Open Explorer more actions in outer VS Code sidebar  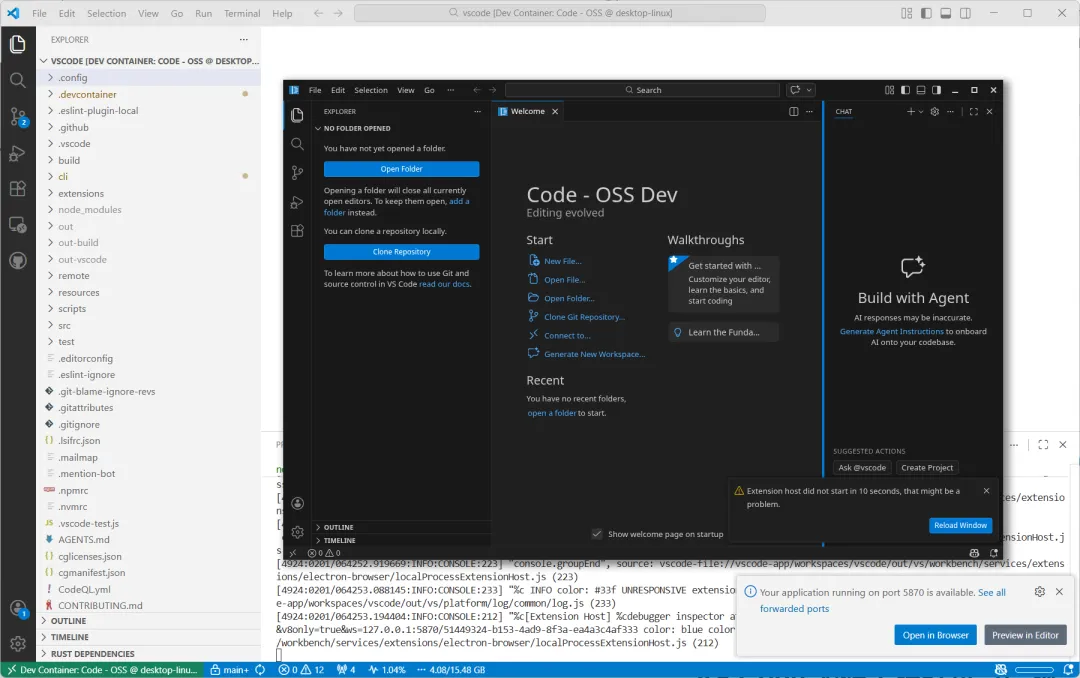point(244,39)
